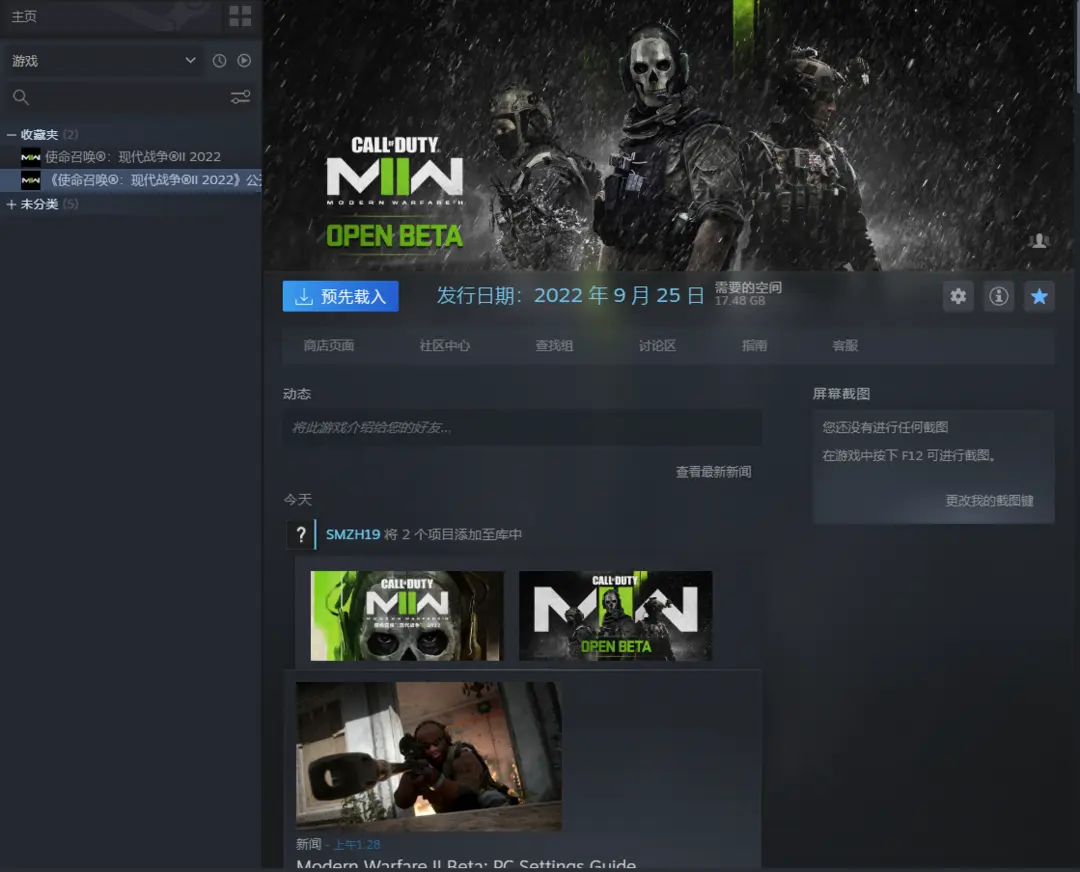Click the 在游戏中按下 F12 可进行截图 text
1080x872 pixels.
coord(909,455)
